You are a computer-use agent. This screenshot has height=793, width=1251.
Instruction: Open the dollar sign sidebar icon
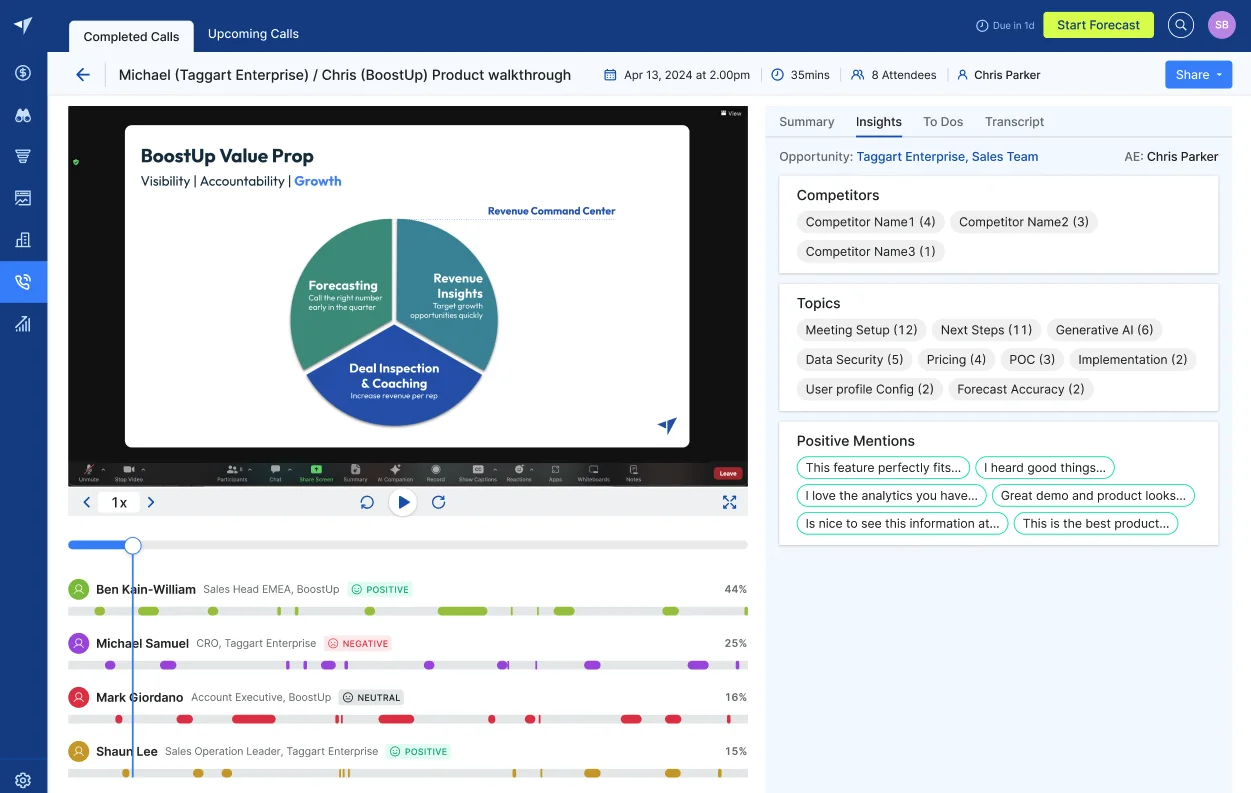[x=23, y=73]
